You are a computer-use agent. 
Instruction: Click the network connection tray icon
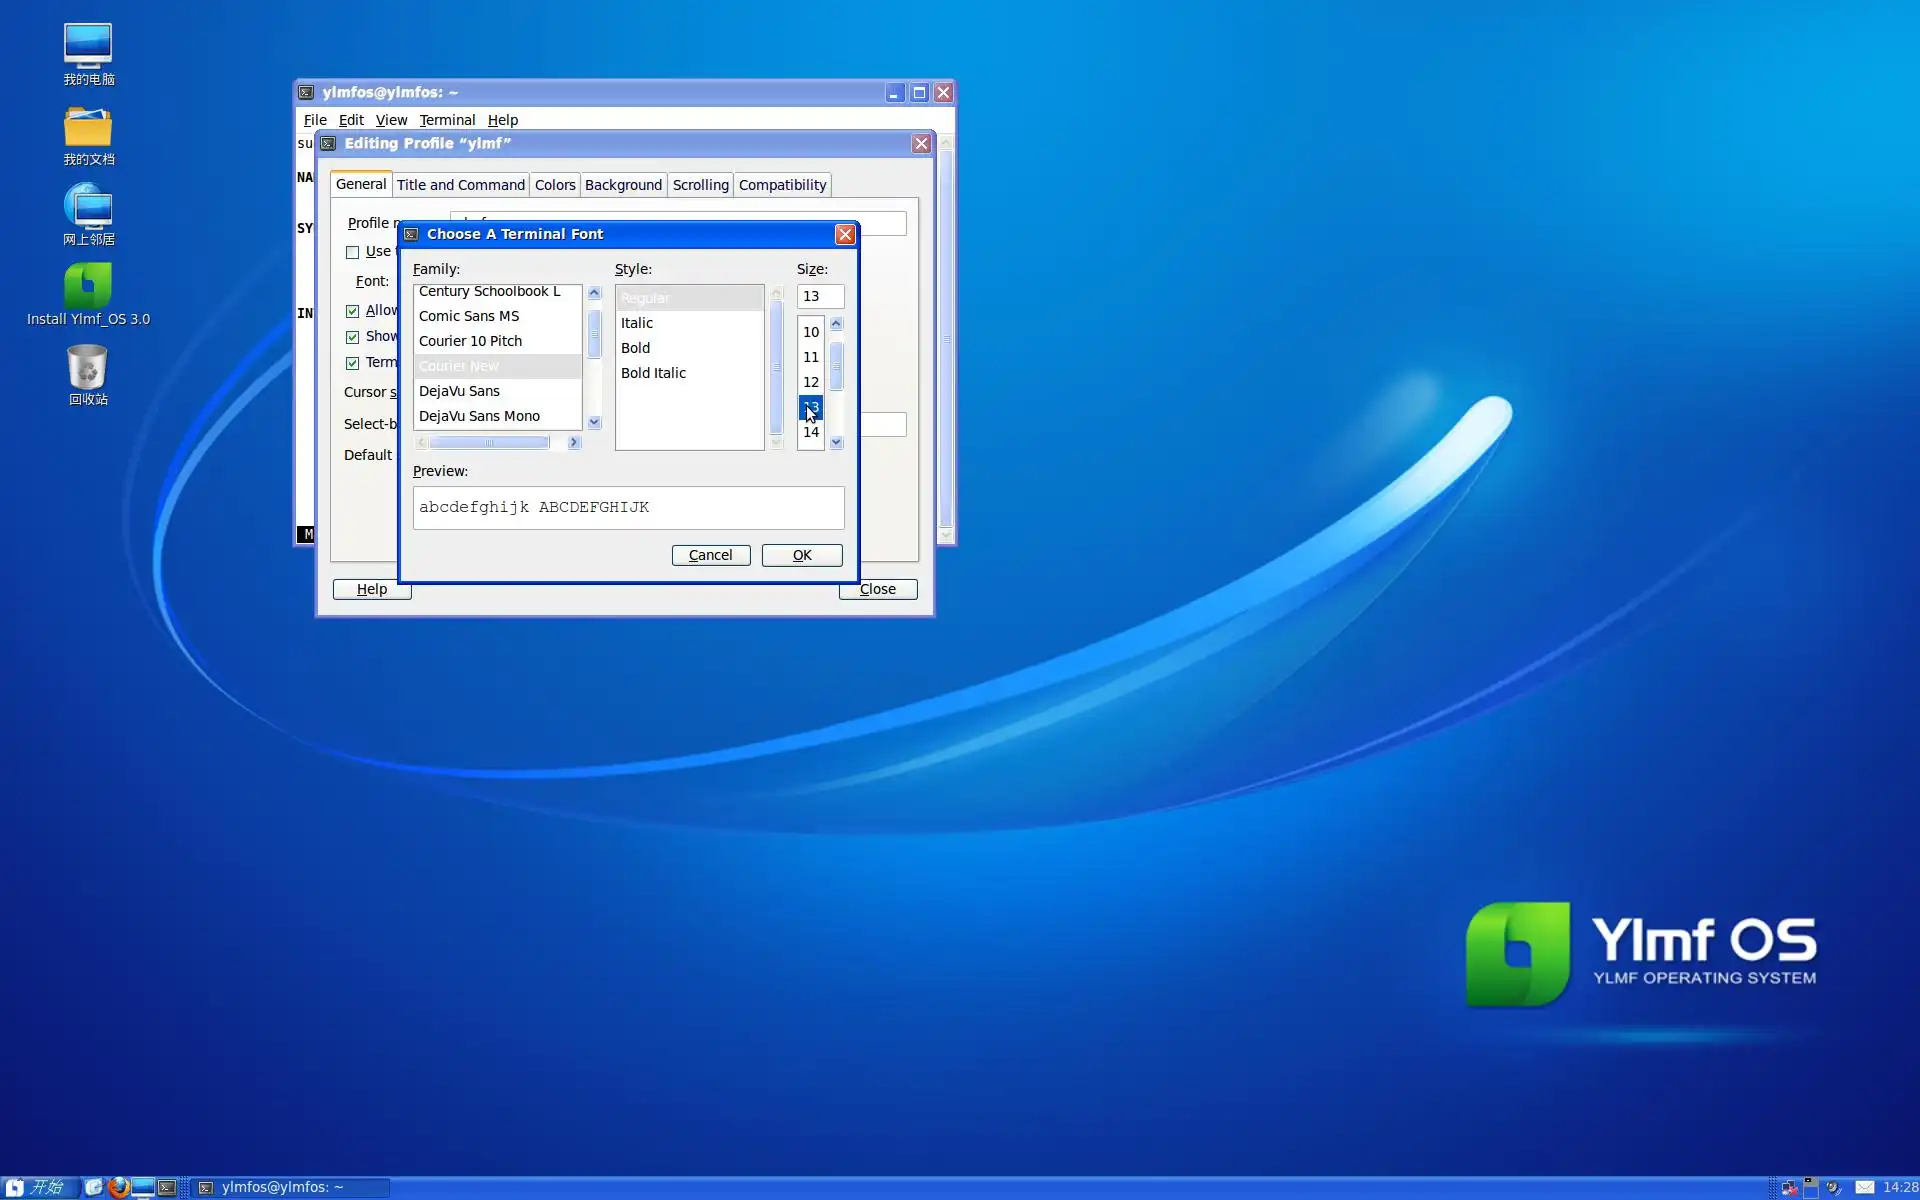pyautogui.click(x=1789, y=1187)
